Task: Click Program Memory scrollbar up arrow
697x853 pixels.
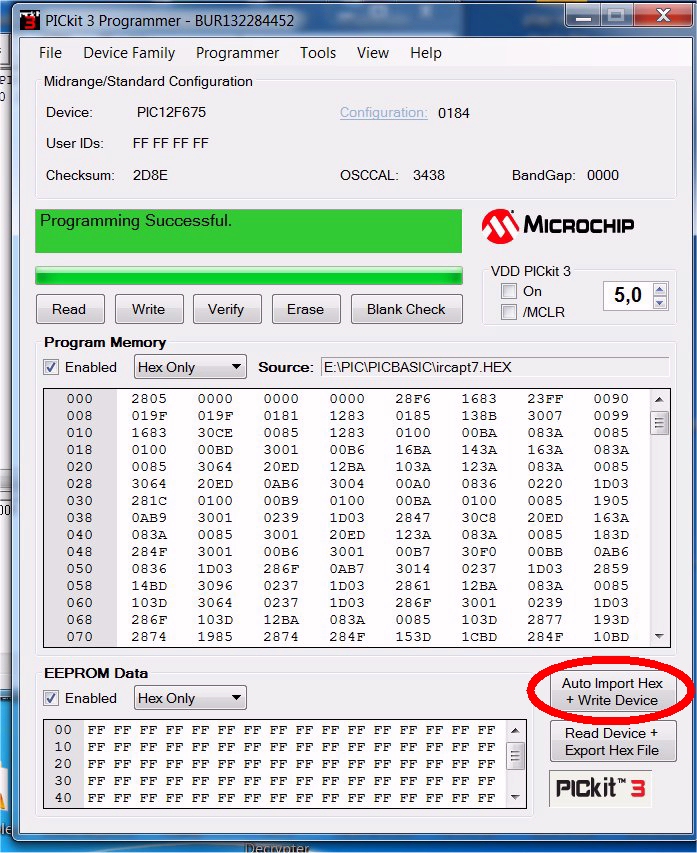Action: click(659, 399)
